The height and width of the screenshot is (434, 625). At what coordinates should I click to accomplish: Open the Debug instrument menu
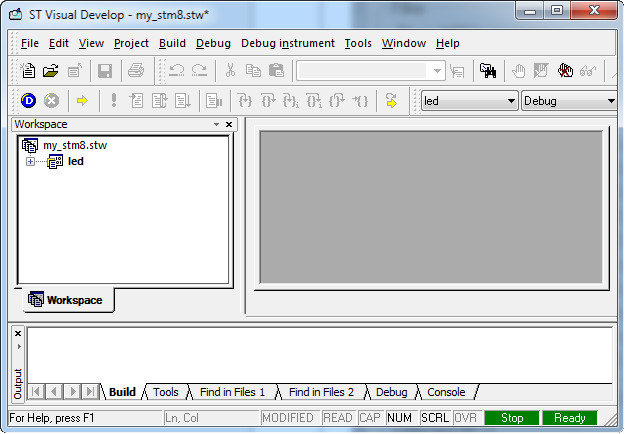pos(288,43)
